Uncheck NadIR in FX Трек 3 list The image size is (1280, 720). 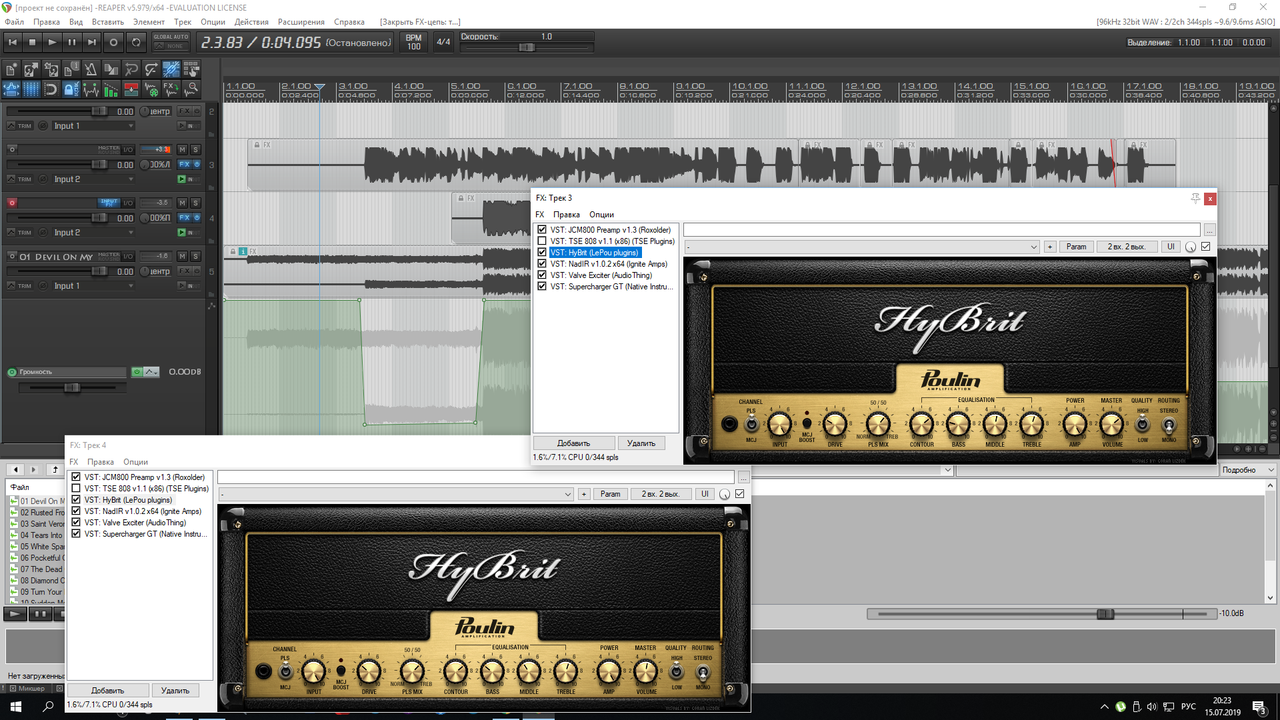click(542, 264)
